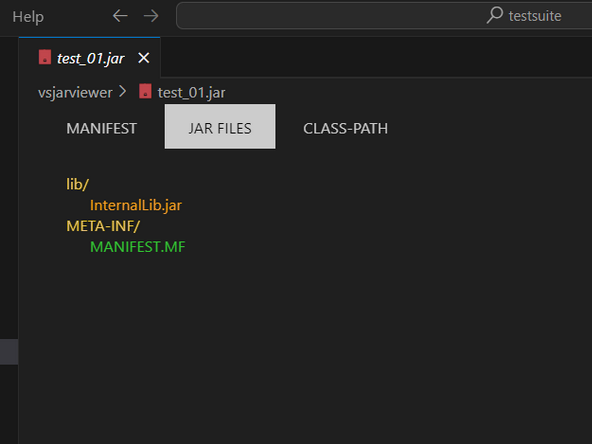Click the red jar icon in tab
592x444 pixels.
(45, 57)
